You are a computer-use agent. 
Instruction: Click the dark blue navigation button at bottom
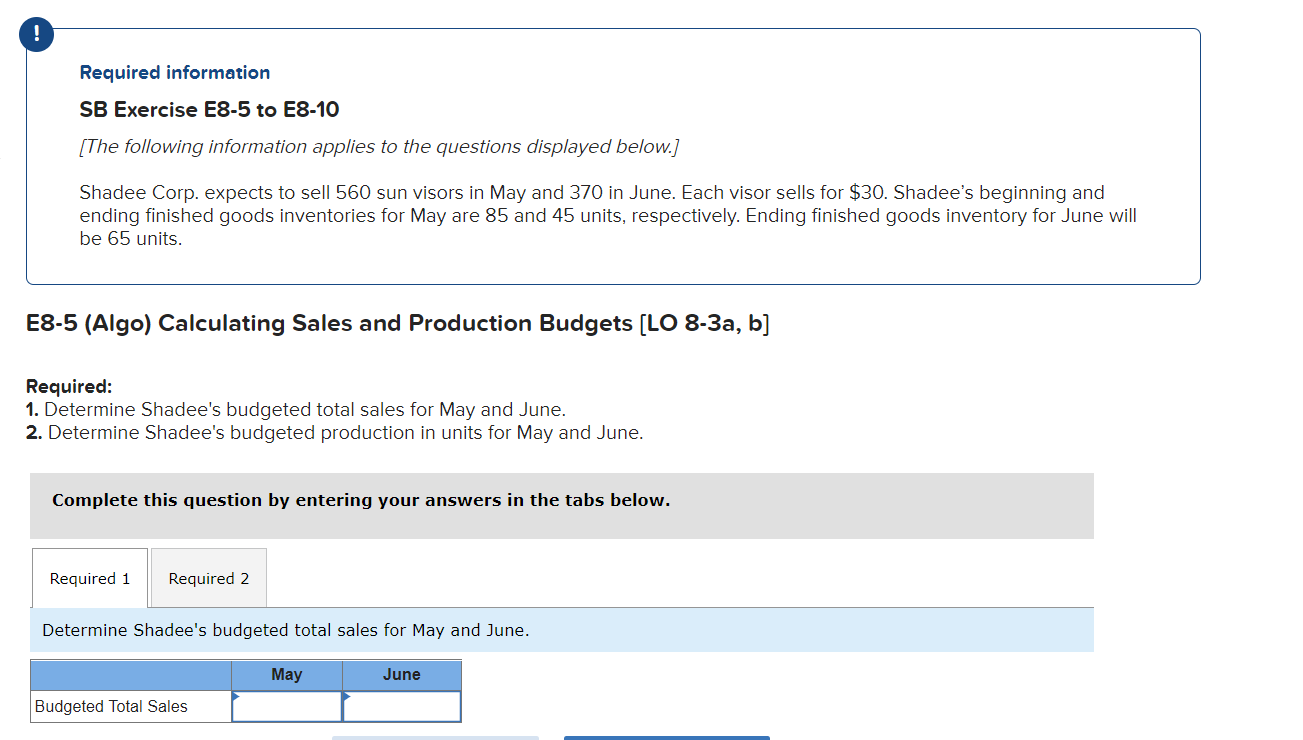[x=667, y=737]
